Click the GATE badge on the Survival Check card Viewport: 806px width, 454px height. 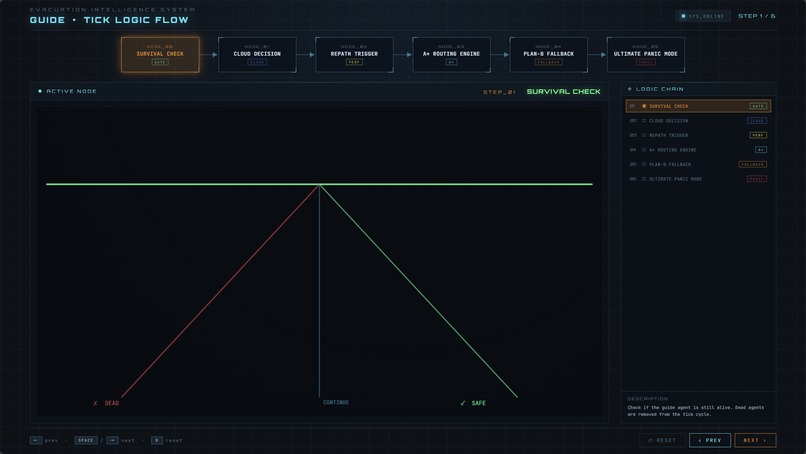(x=160, y=62)
